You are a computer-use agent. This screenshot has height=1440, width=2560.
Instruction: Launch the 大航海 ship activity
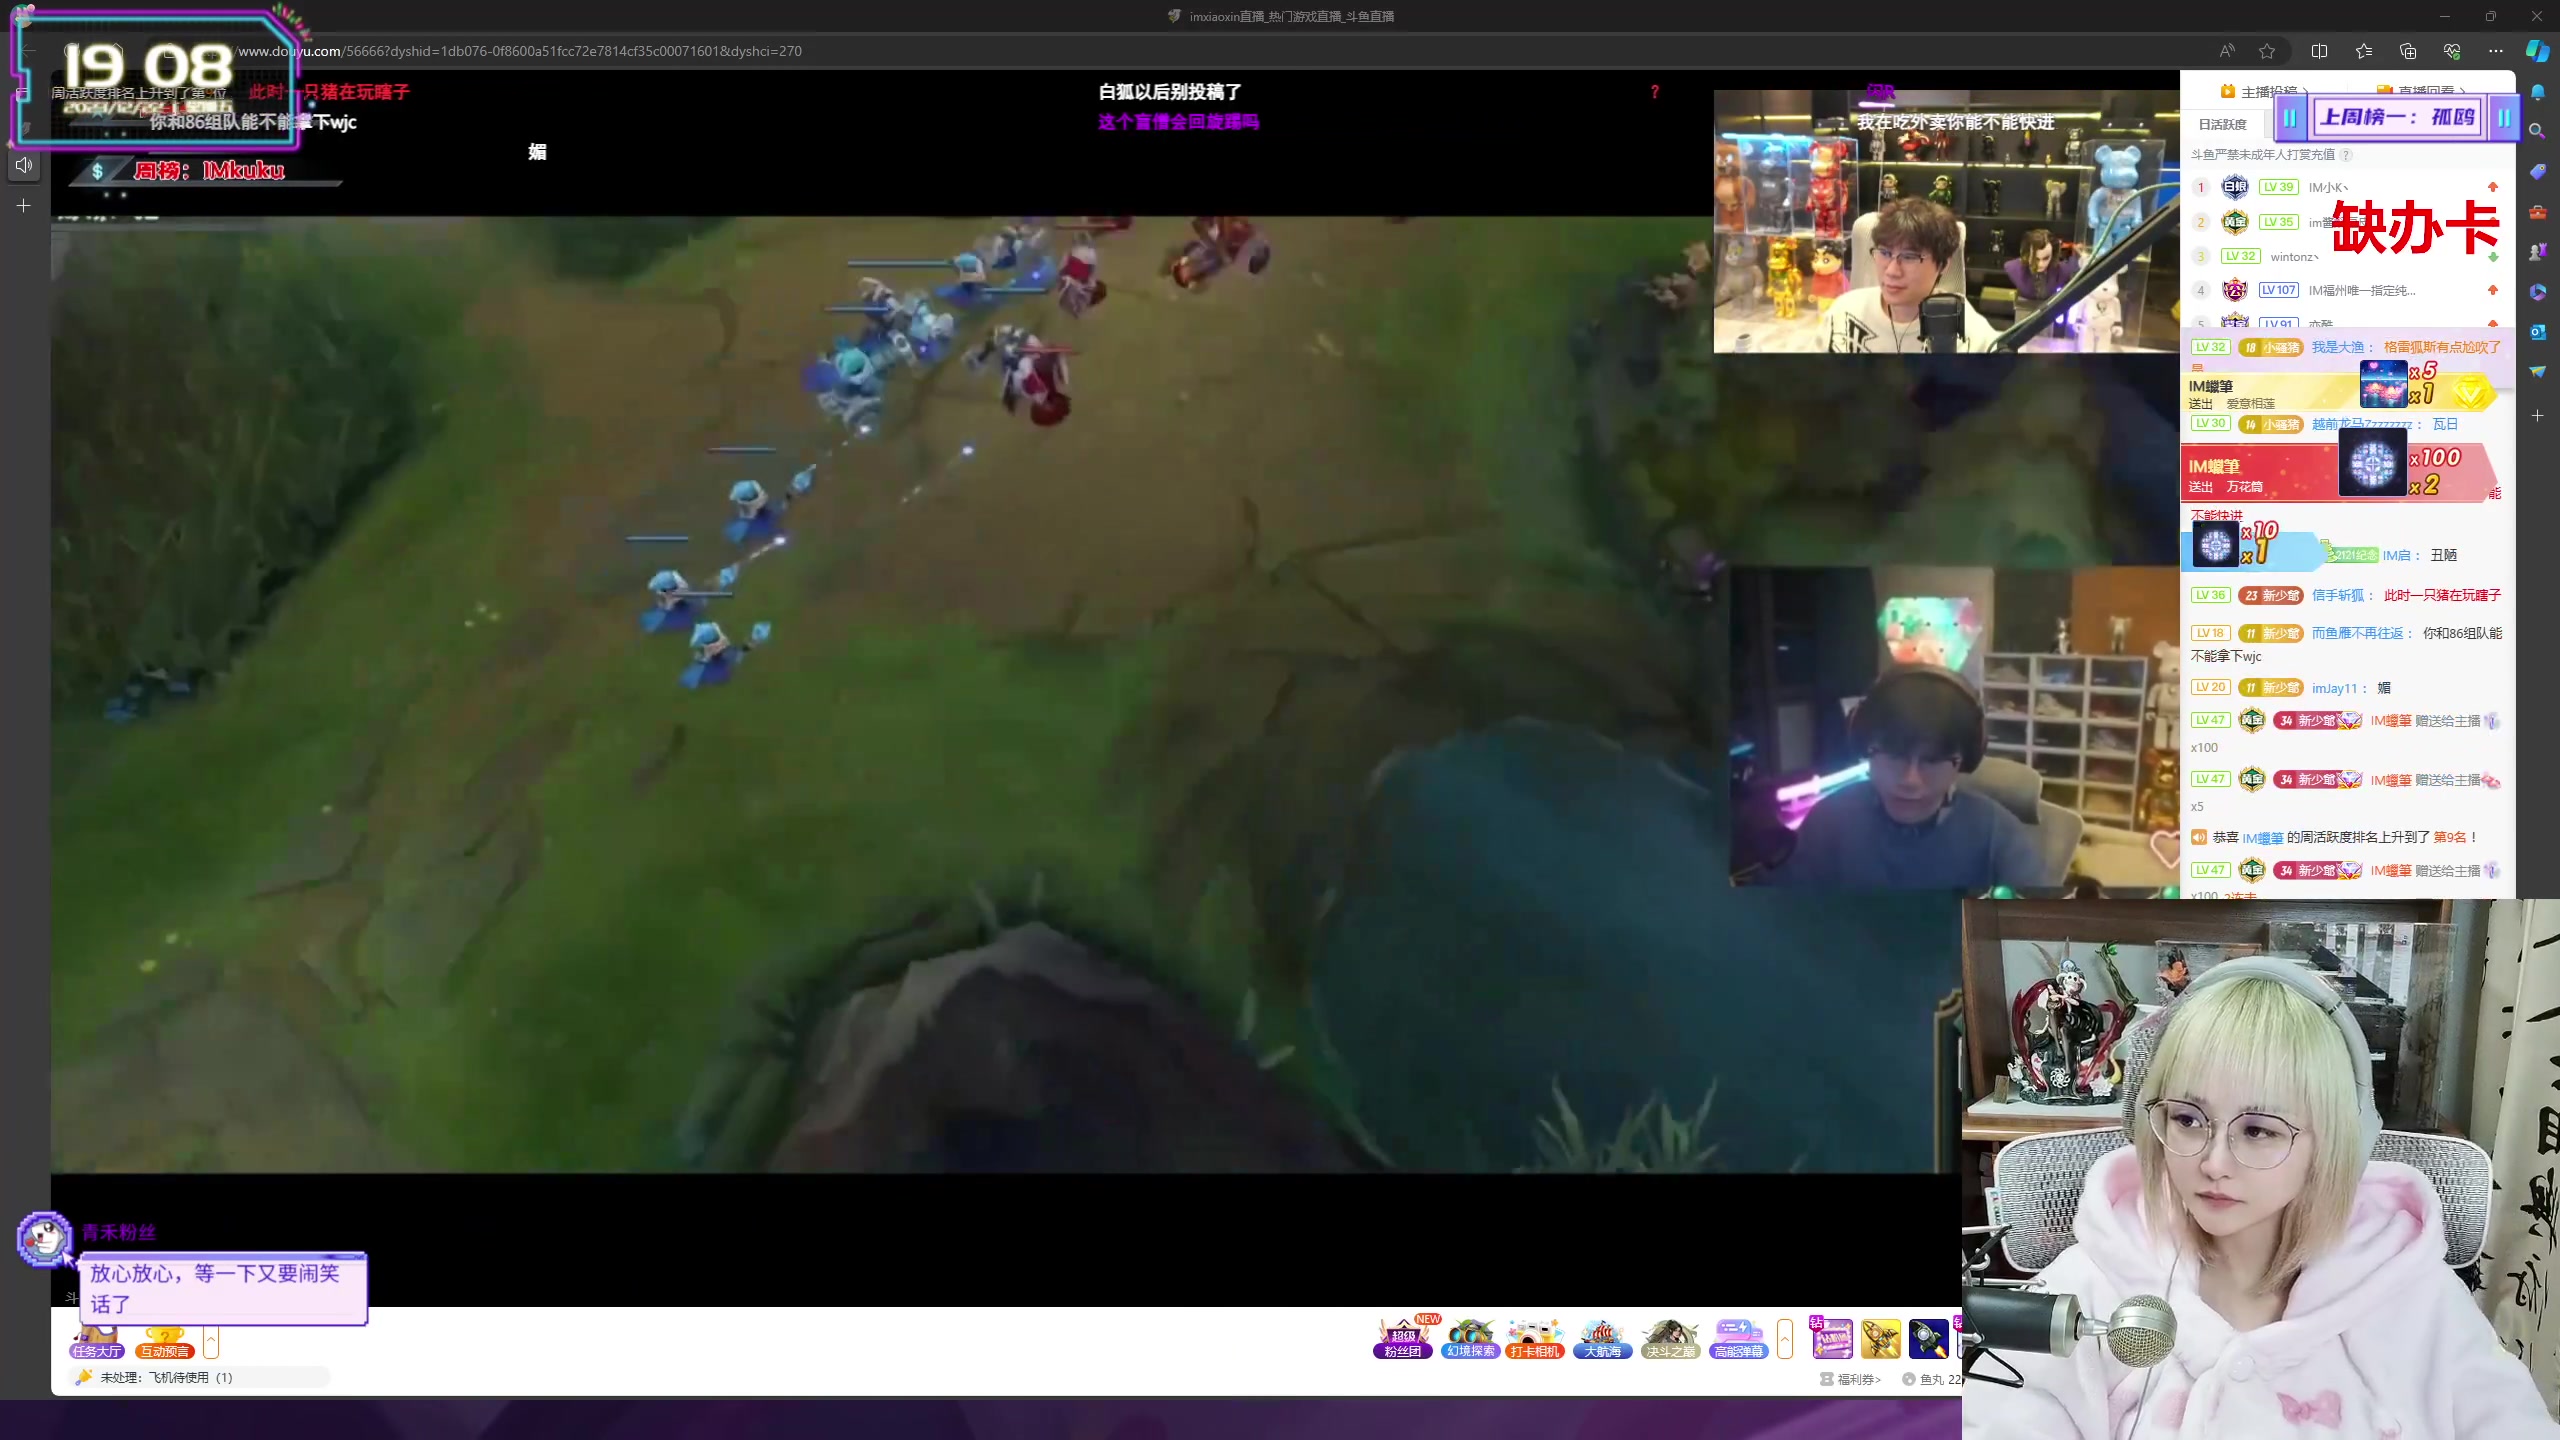(1602, 1337)
